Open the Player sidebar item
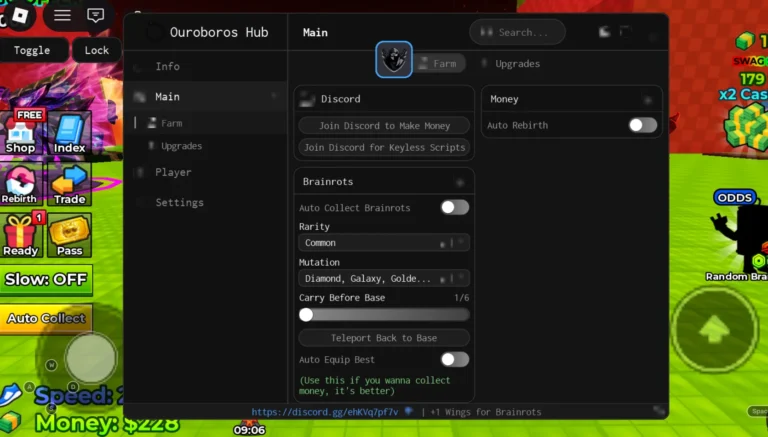 (x=205, y=172)
